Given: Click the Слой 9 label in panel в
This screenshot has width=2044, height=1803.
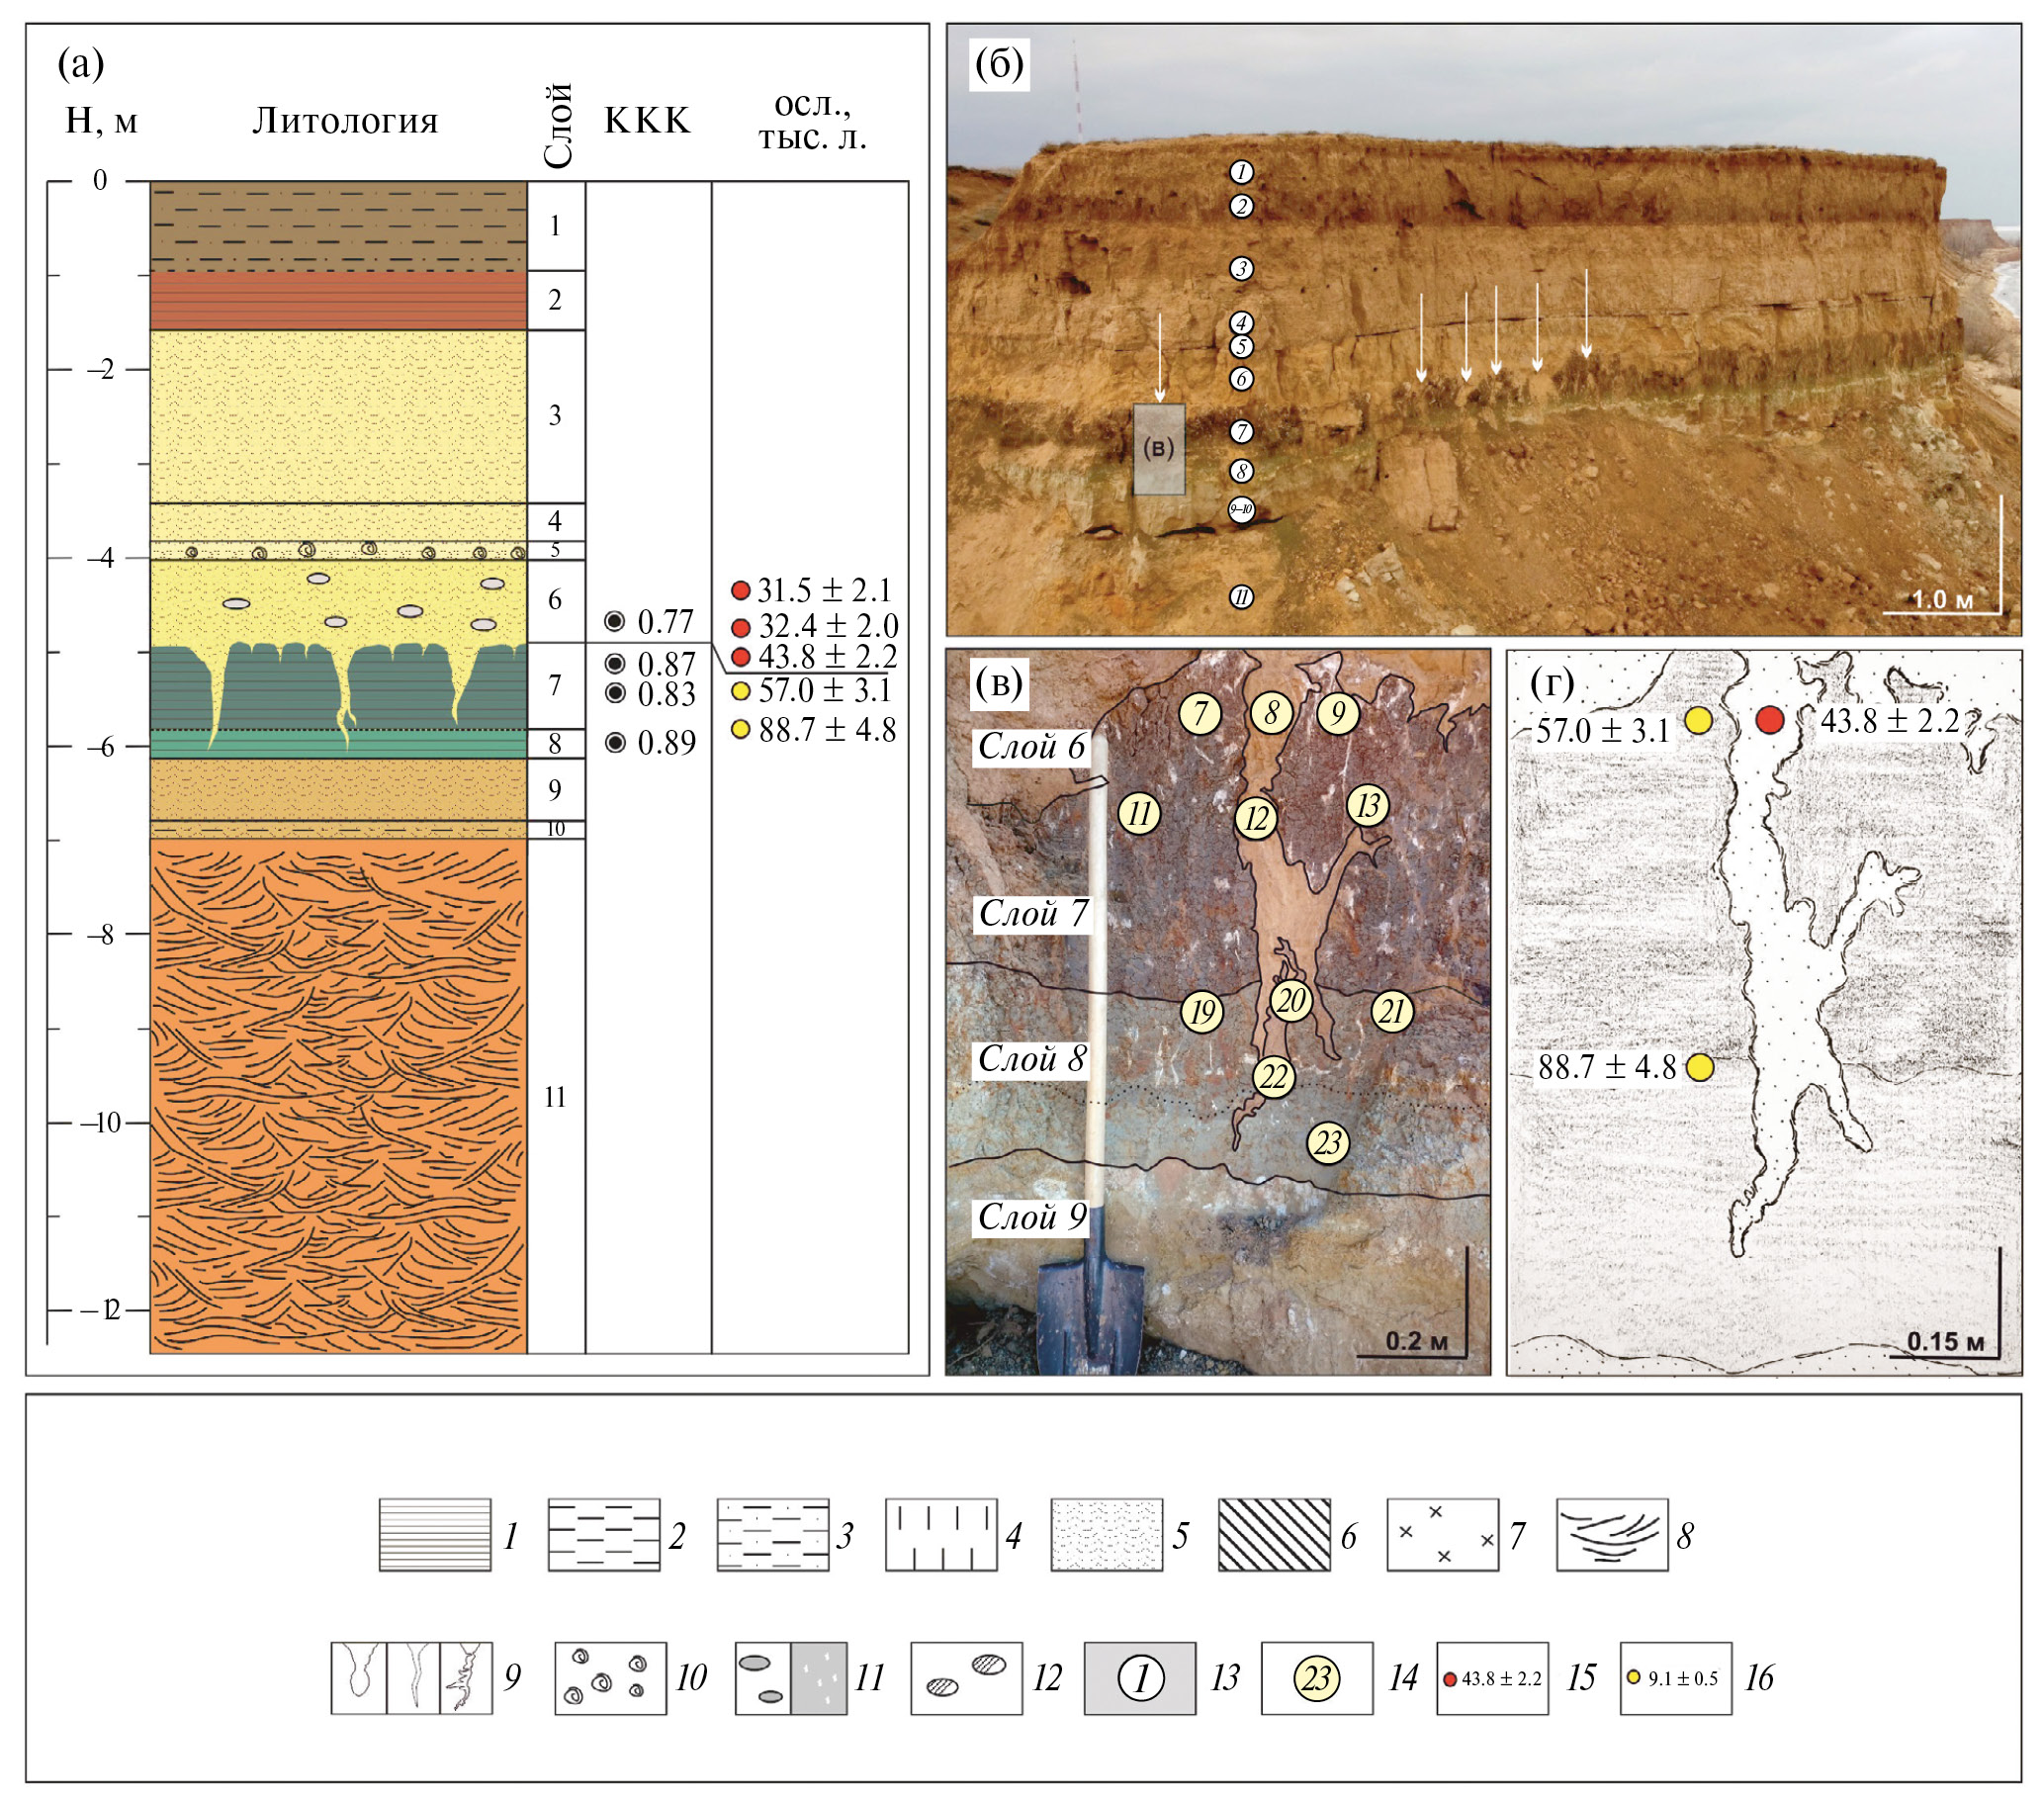Looking at the screenshot, I should click(x=1032, y=1217).
